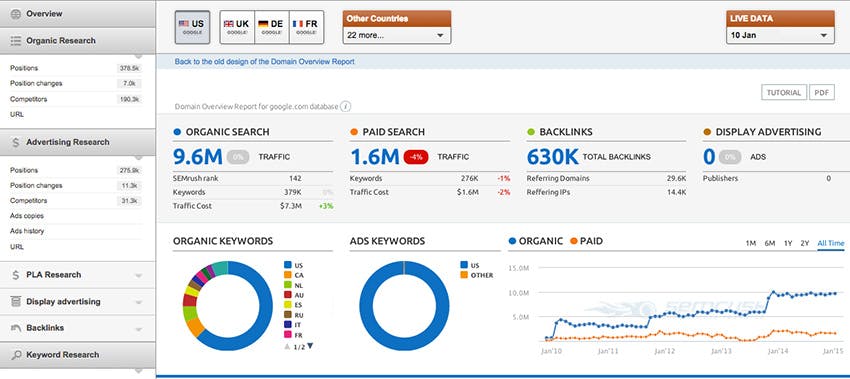Select the All Time range
This screenshot has width=850, height=379.
click(831, 243)
